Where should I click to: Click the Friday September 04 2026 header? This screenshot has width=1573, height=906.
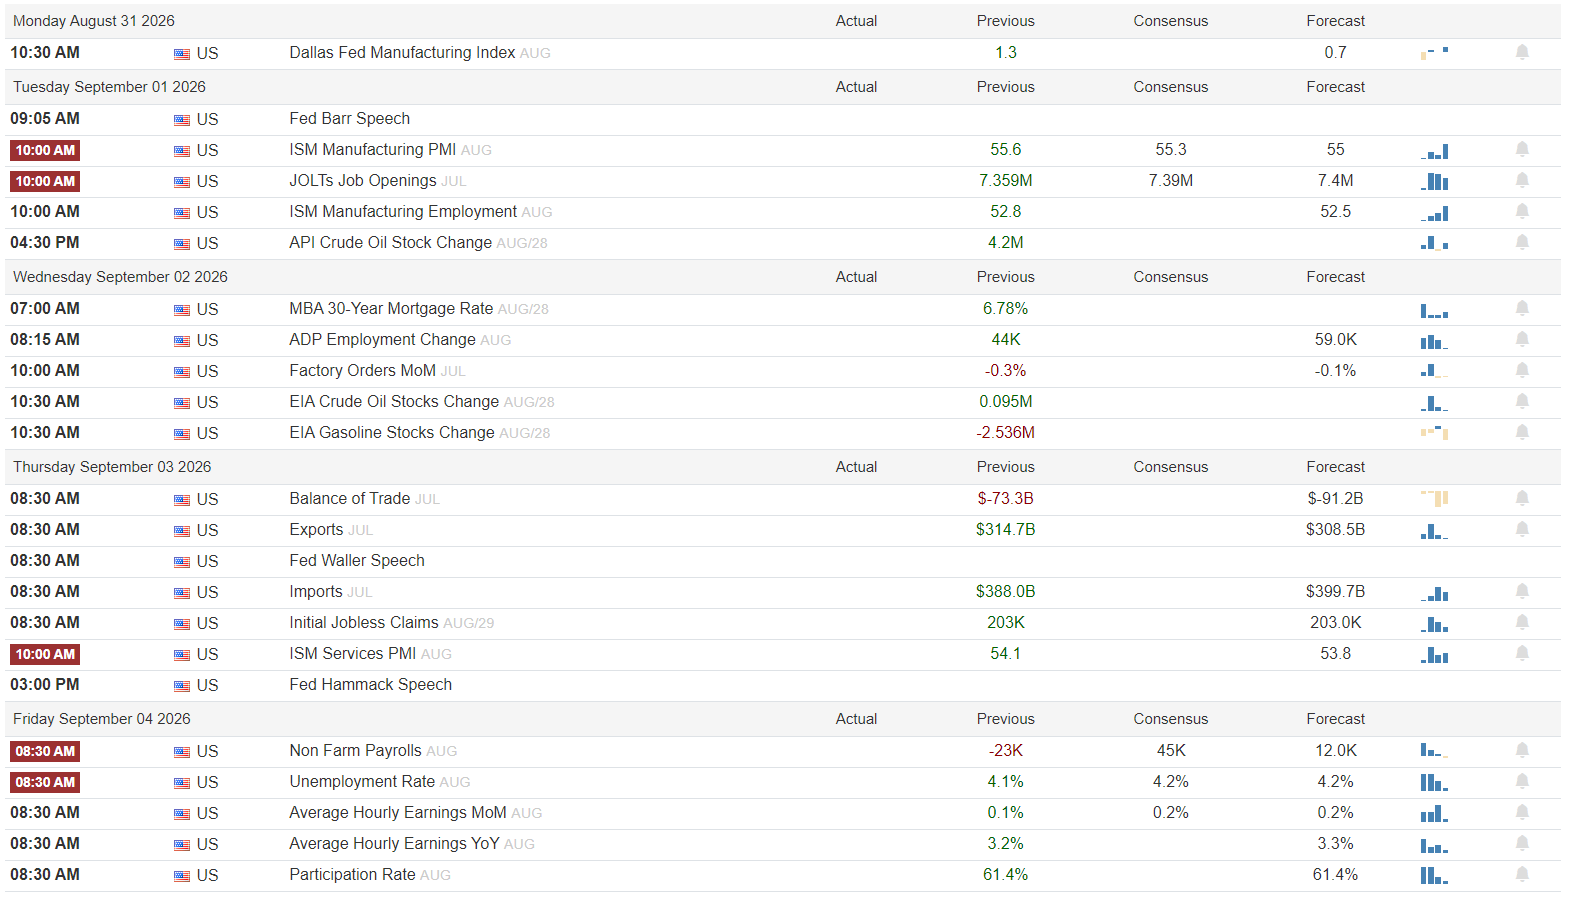[102, 719]
